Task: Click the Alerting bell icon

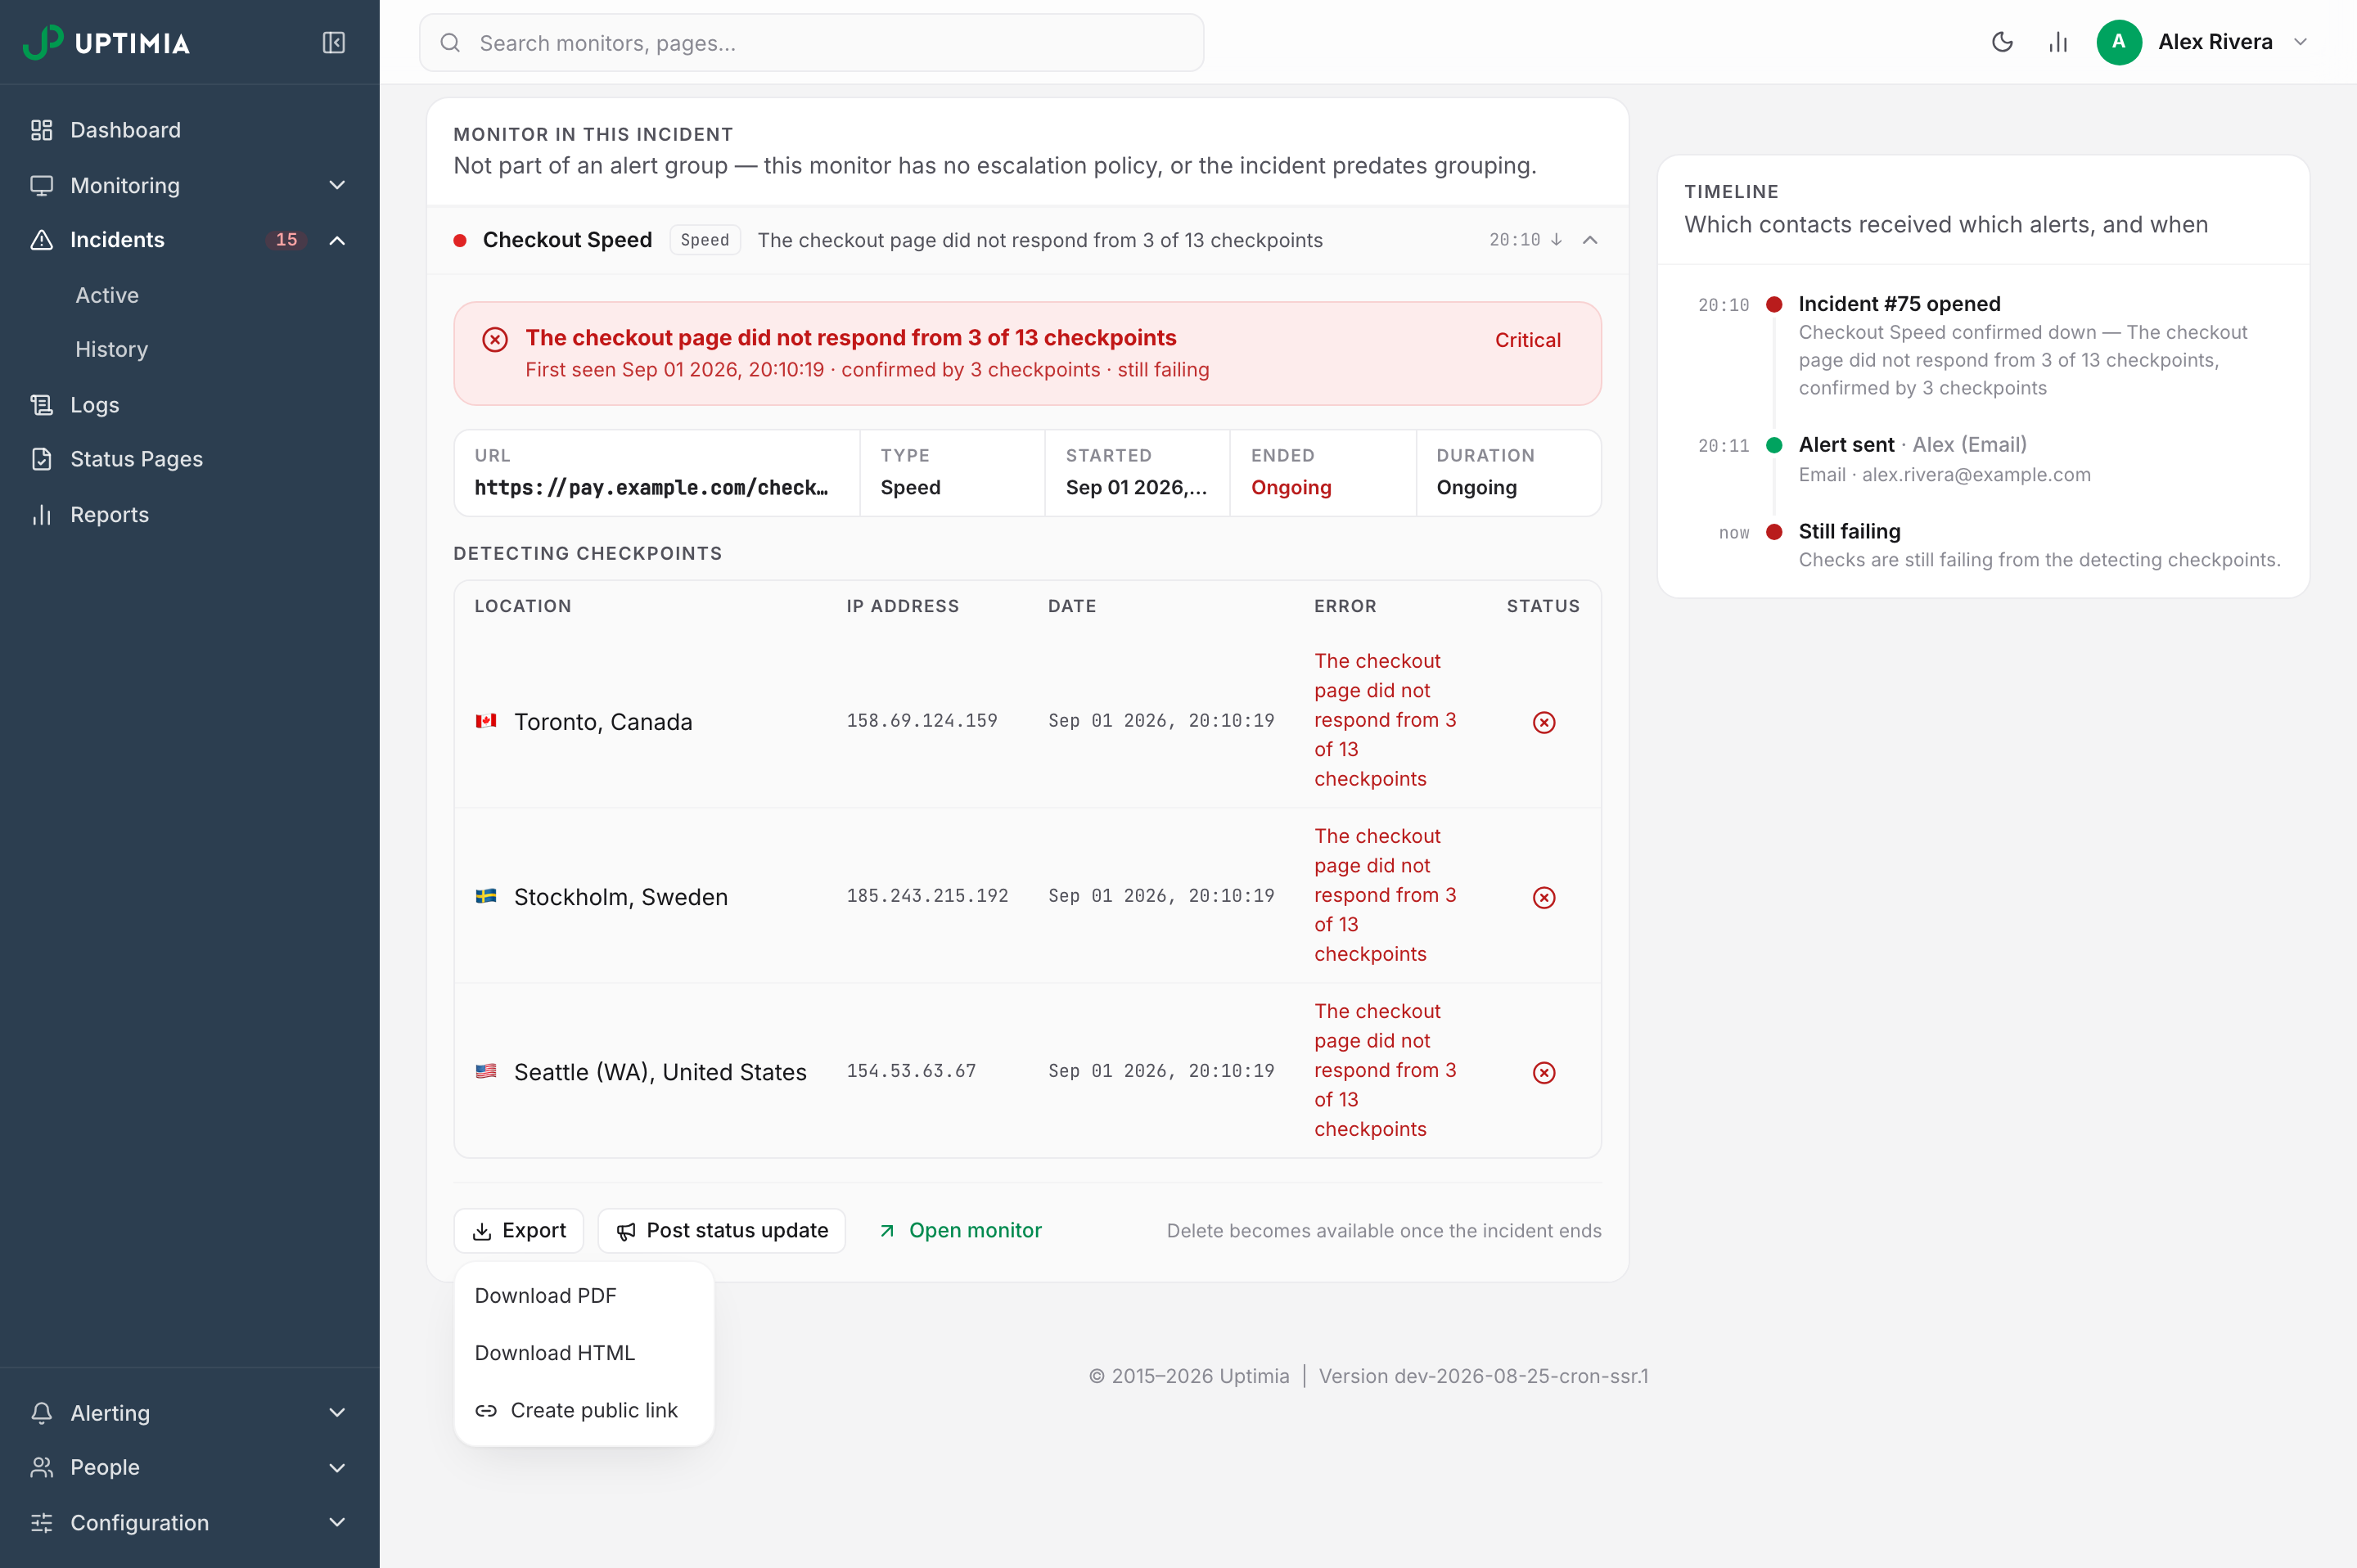Action: click(x=41, y=1413)
